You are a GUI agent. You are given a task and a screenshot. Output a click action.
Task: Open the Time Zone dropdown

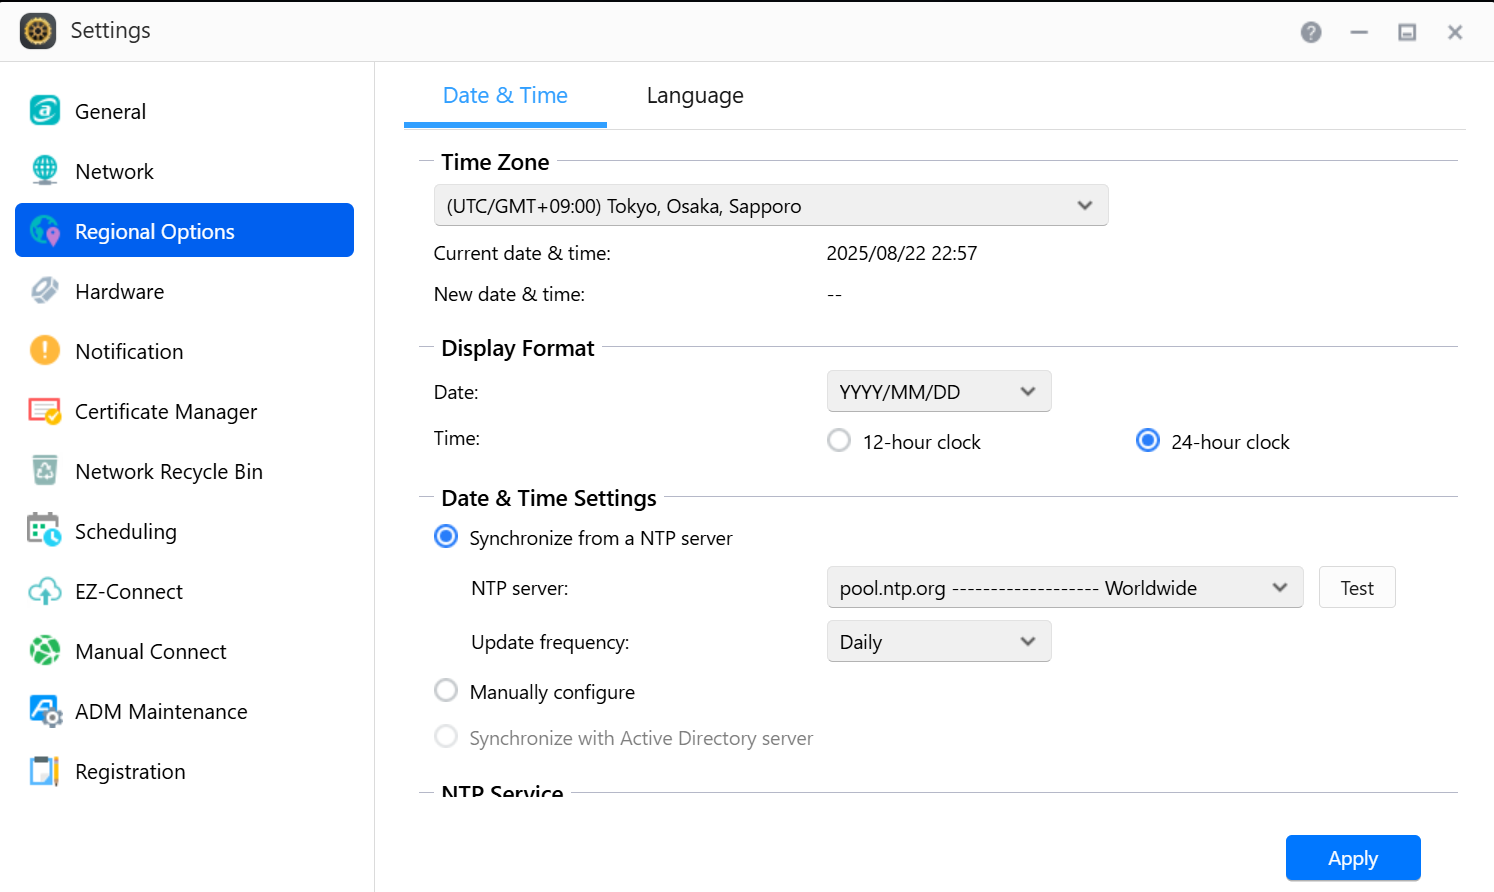tap(770, 206)
